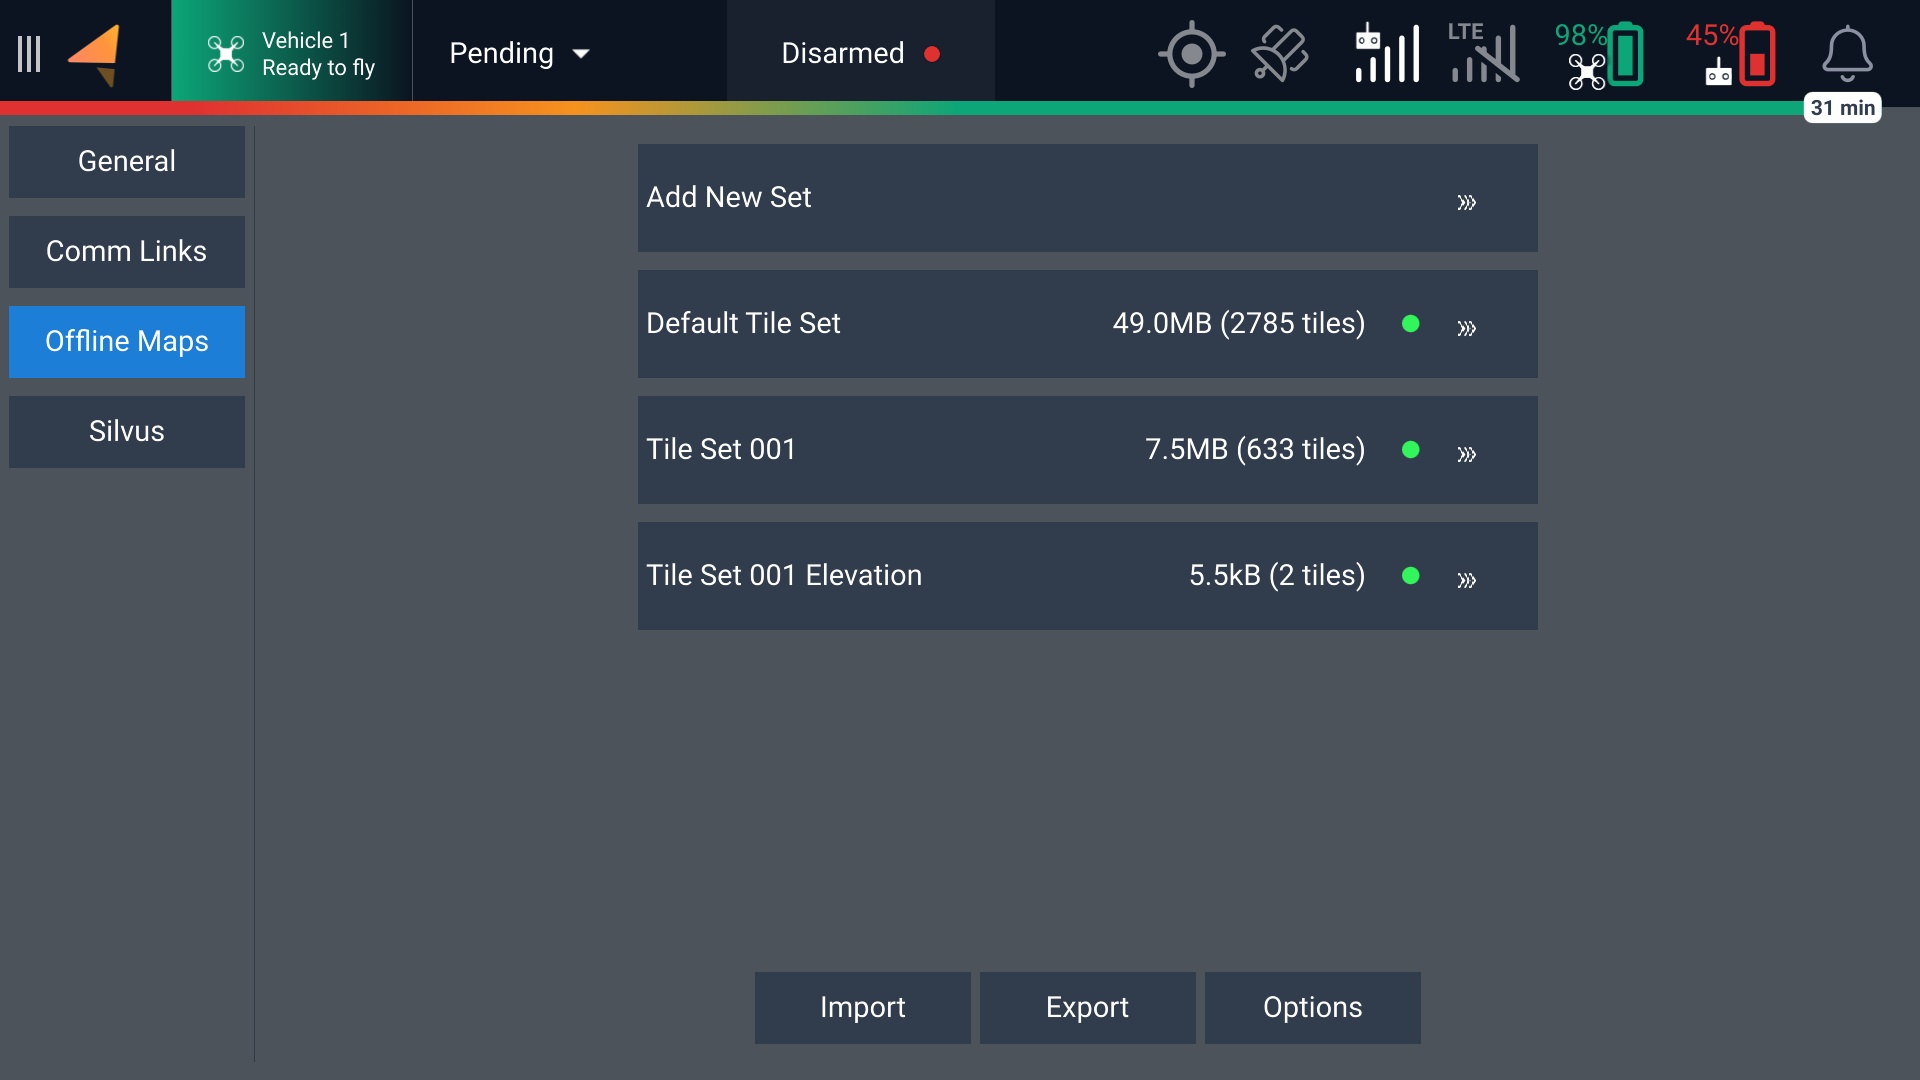Click the Disarmed status indicator
The image size is (1920, 1080).
point(860,54)
